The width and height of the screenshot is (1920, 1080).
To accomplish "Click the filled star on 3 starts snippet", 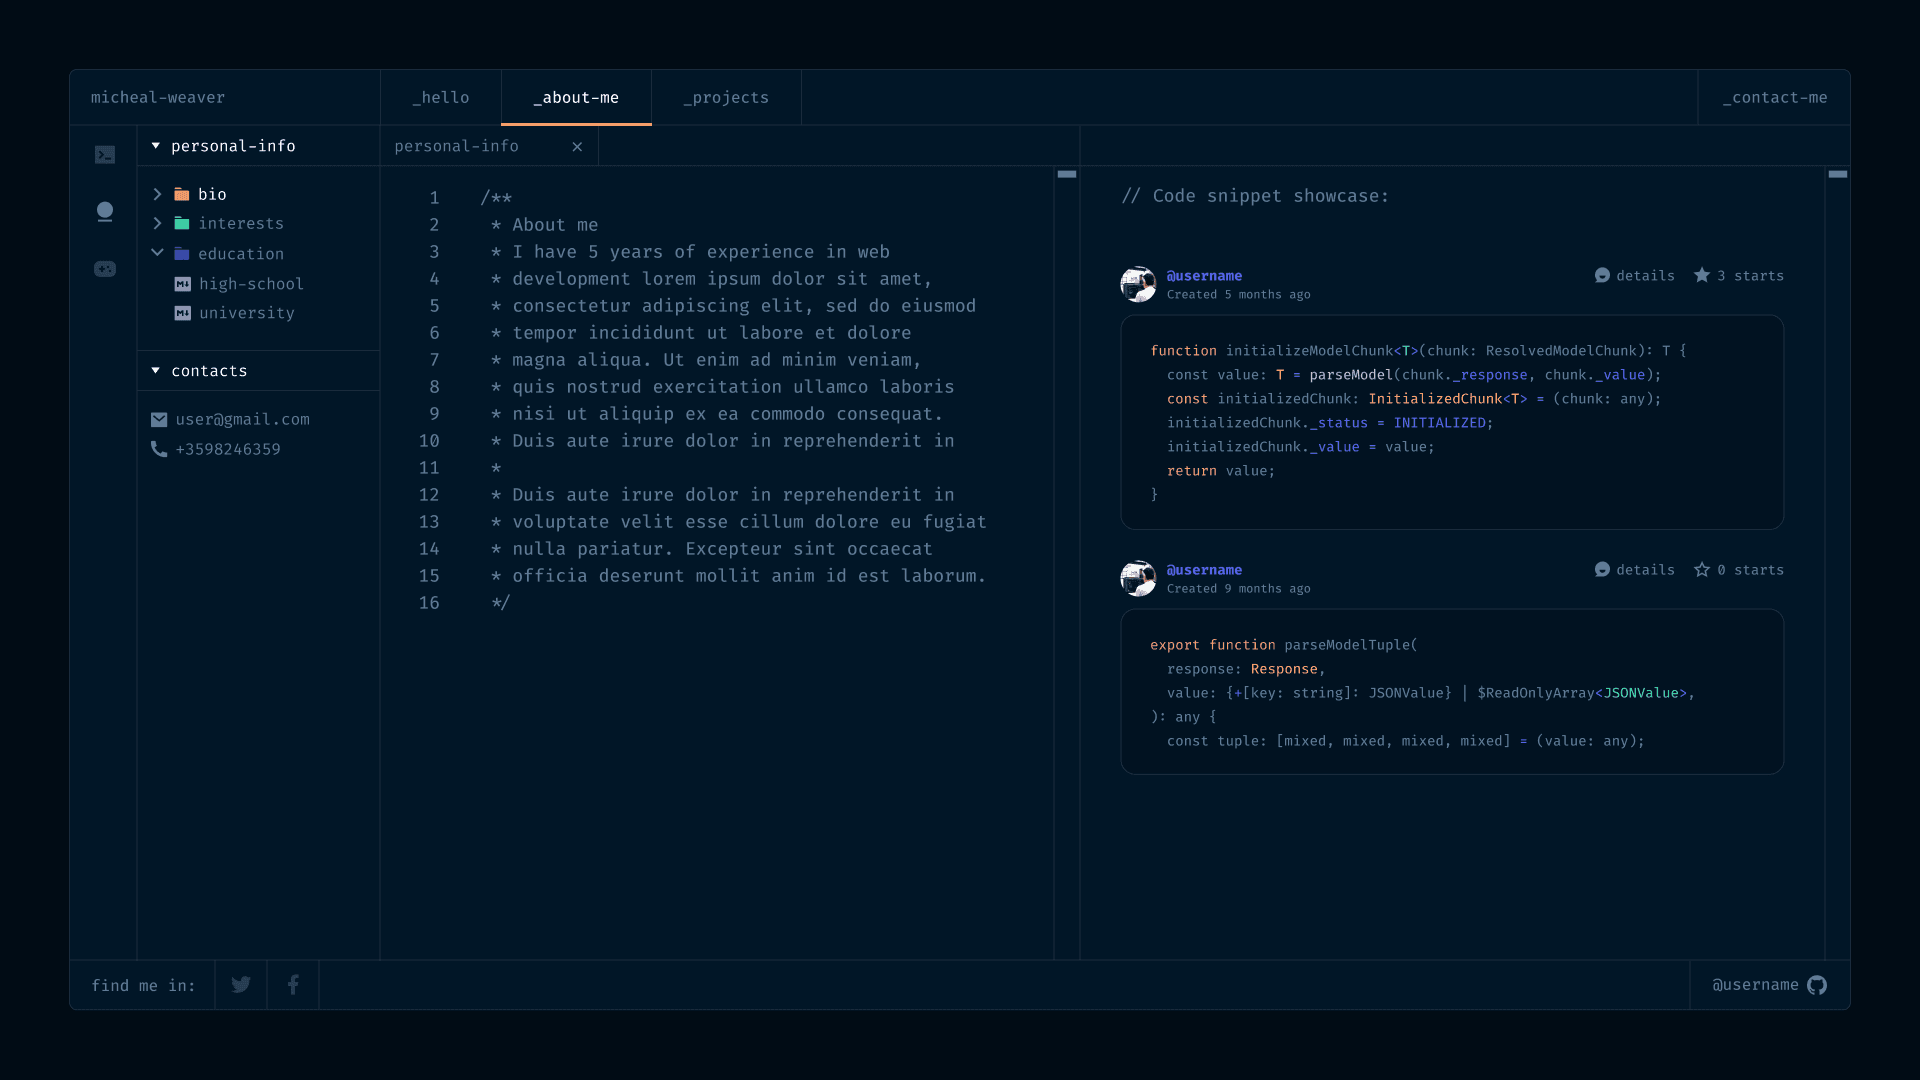I will [x=1702, y=275].
